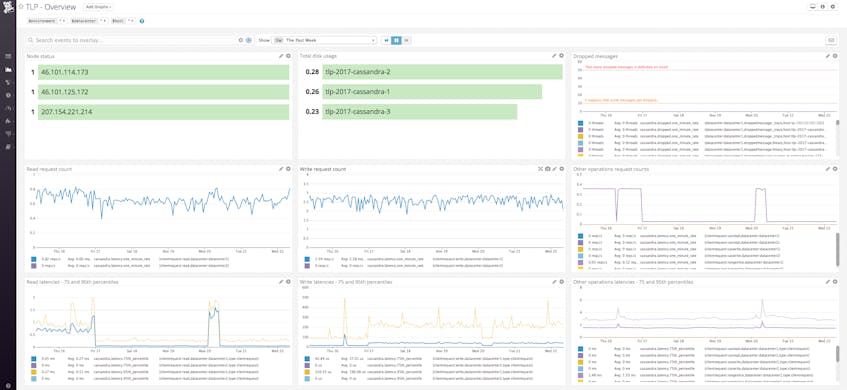Edit the Write latencies widget
The height and width of the screenshot is (390, 847).
[554, 282]
